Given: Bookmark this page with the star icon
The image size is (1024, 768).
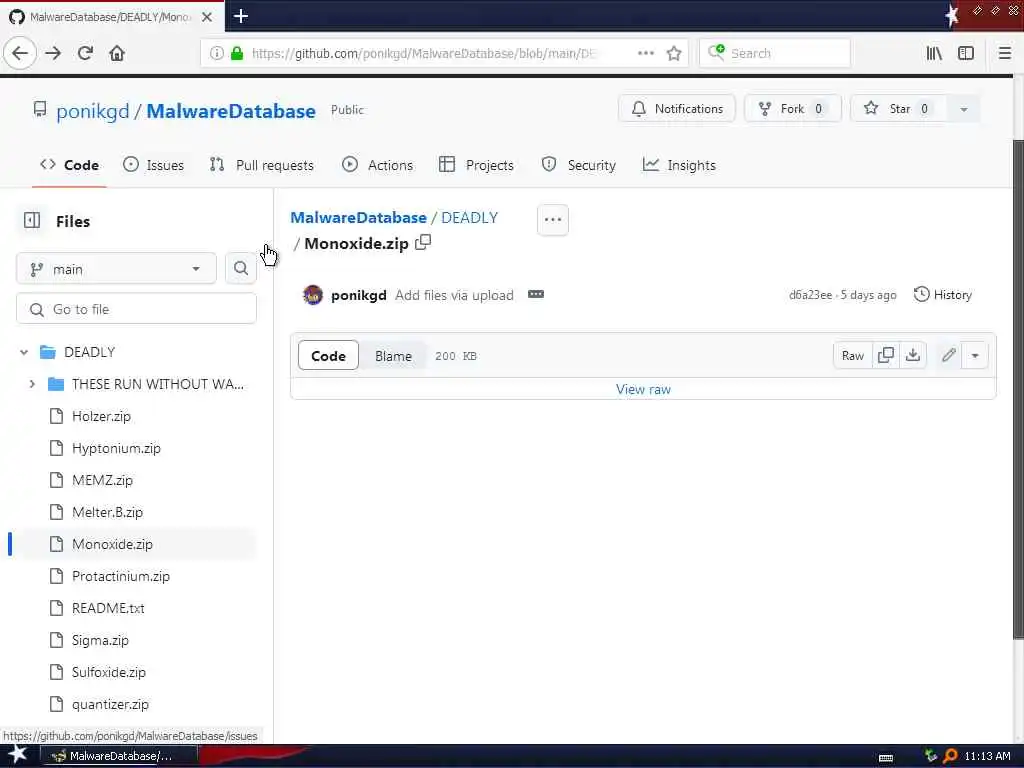Looking at the screenshot, I should tap(674, 53).
